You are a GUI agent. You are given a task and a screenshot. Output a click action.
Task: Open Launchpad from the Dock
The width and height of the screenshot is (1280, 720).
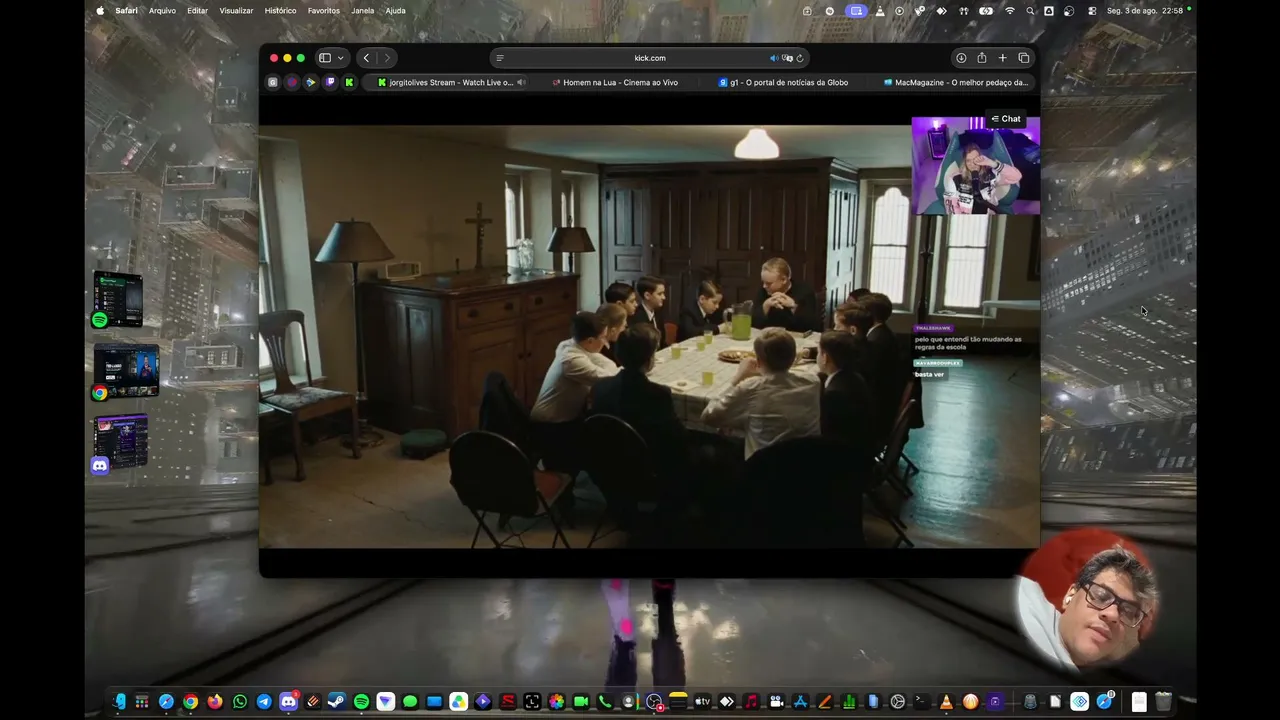pos(142,702)
